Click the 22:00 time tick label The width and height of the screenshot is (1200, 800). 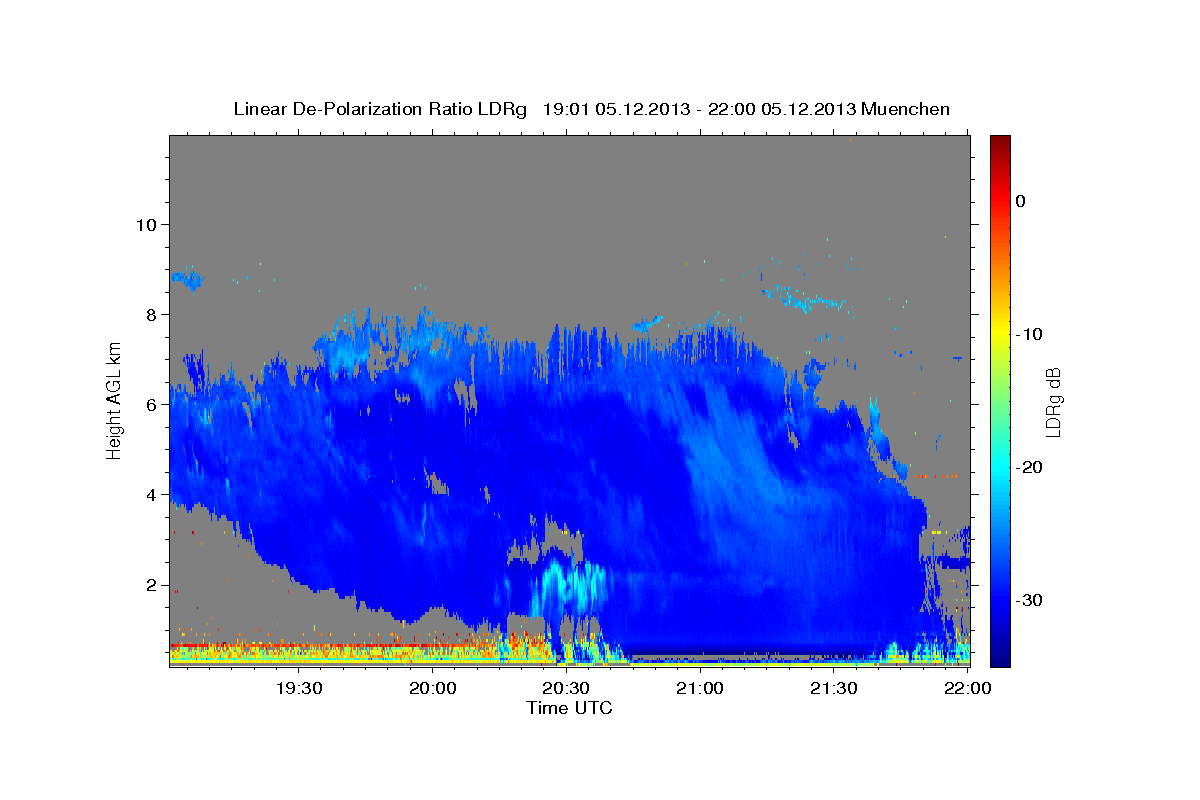(x=967, y=688)
